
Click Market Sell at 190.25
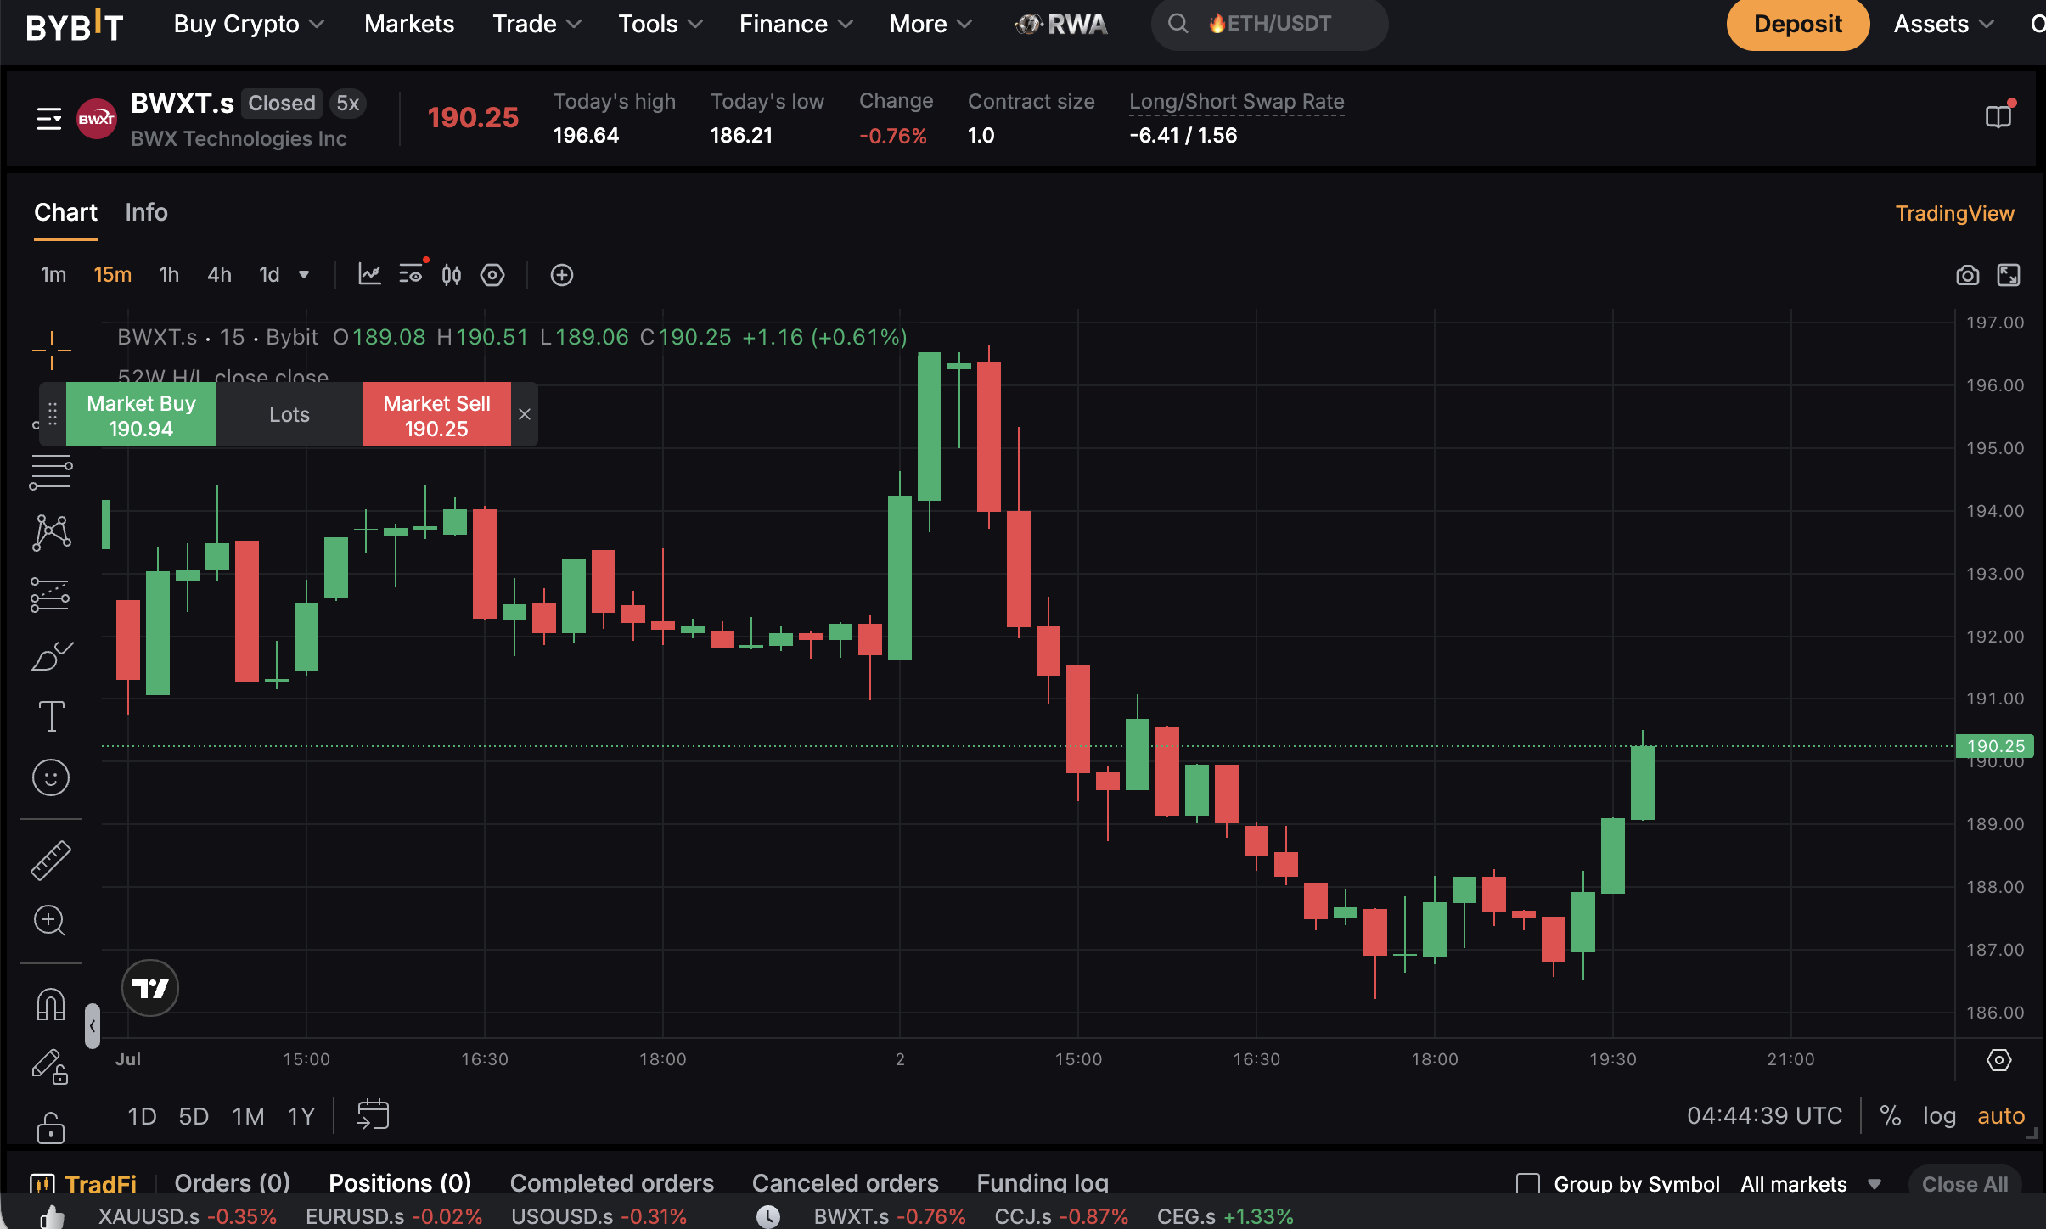437,415
